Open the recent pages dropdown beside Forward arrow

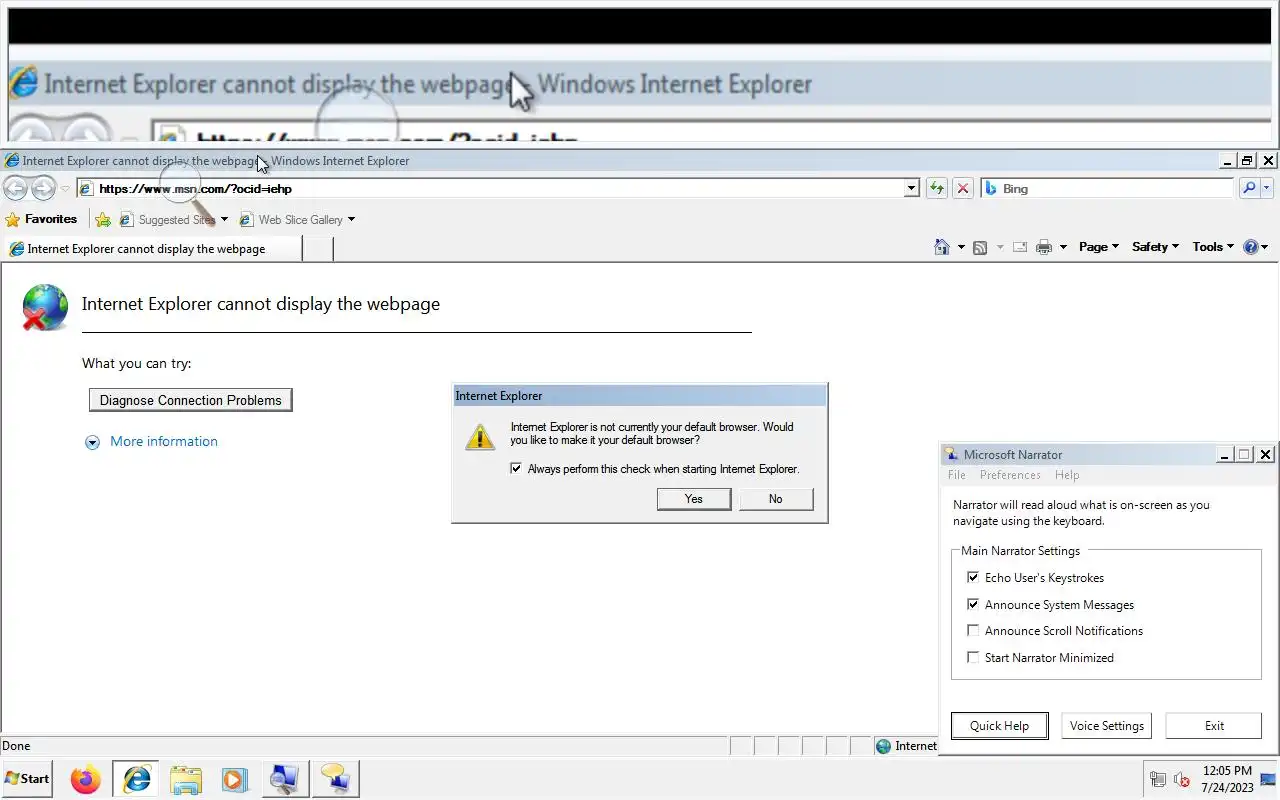coord(65,188)
